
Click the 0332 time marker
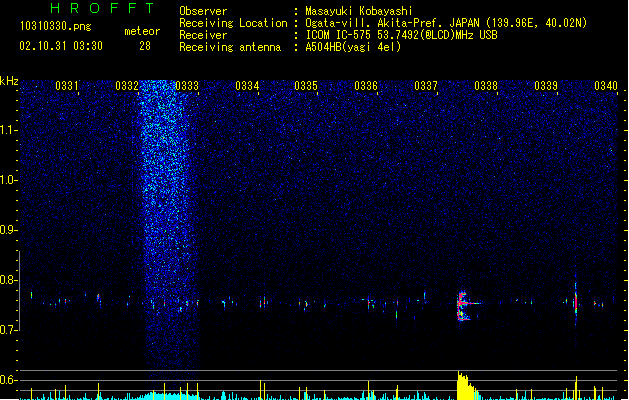(127, 86)
